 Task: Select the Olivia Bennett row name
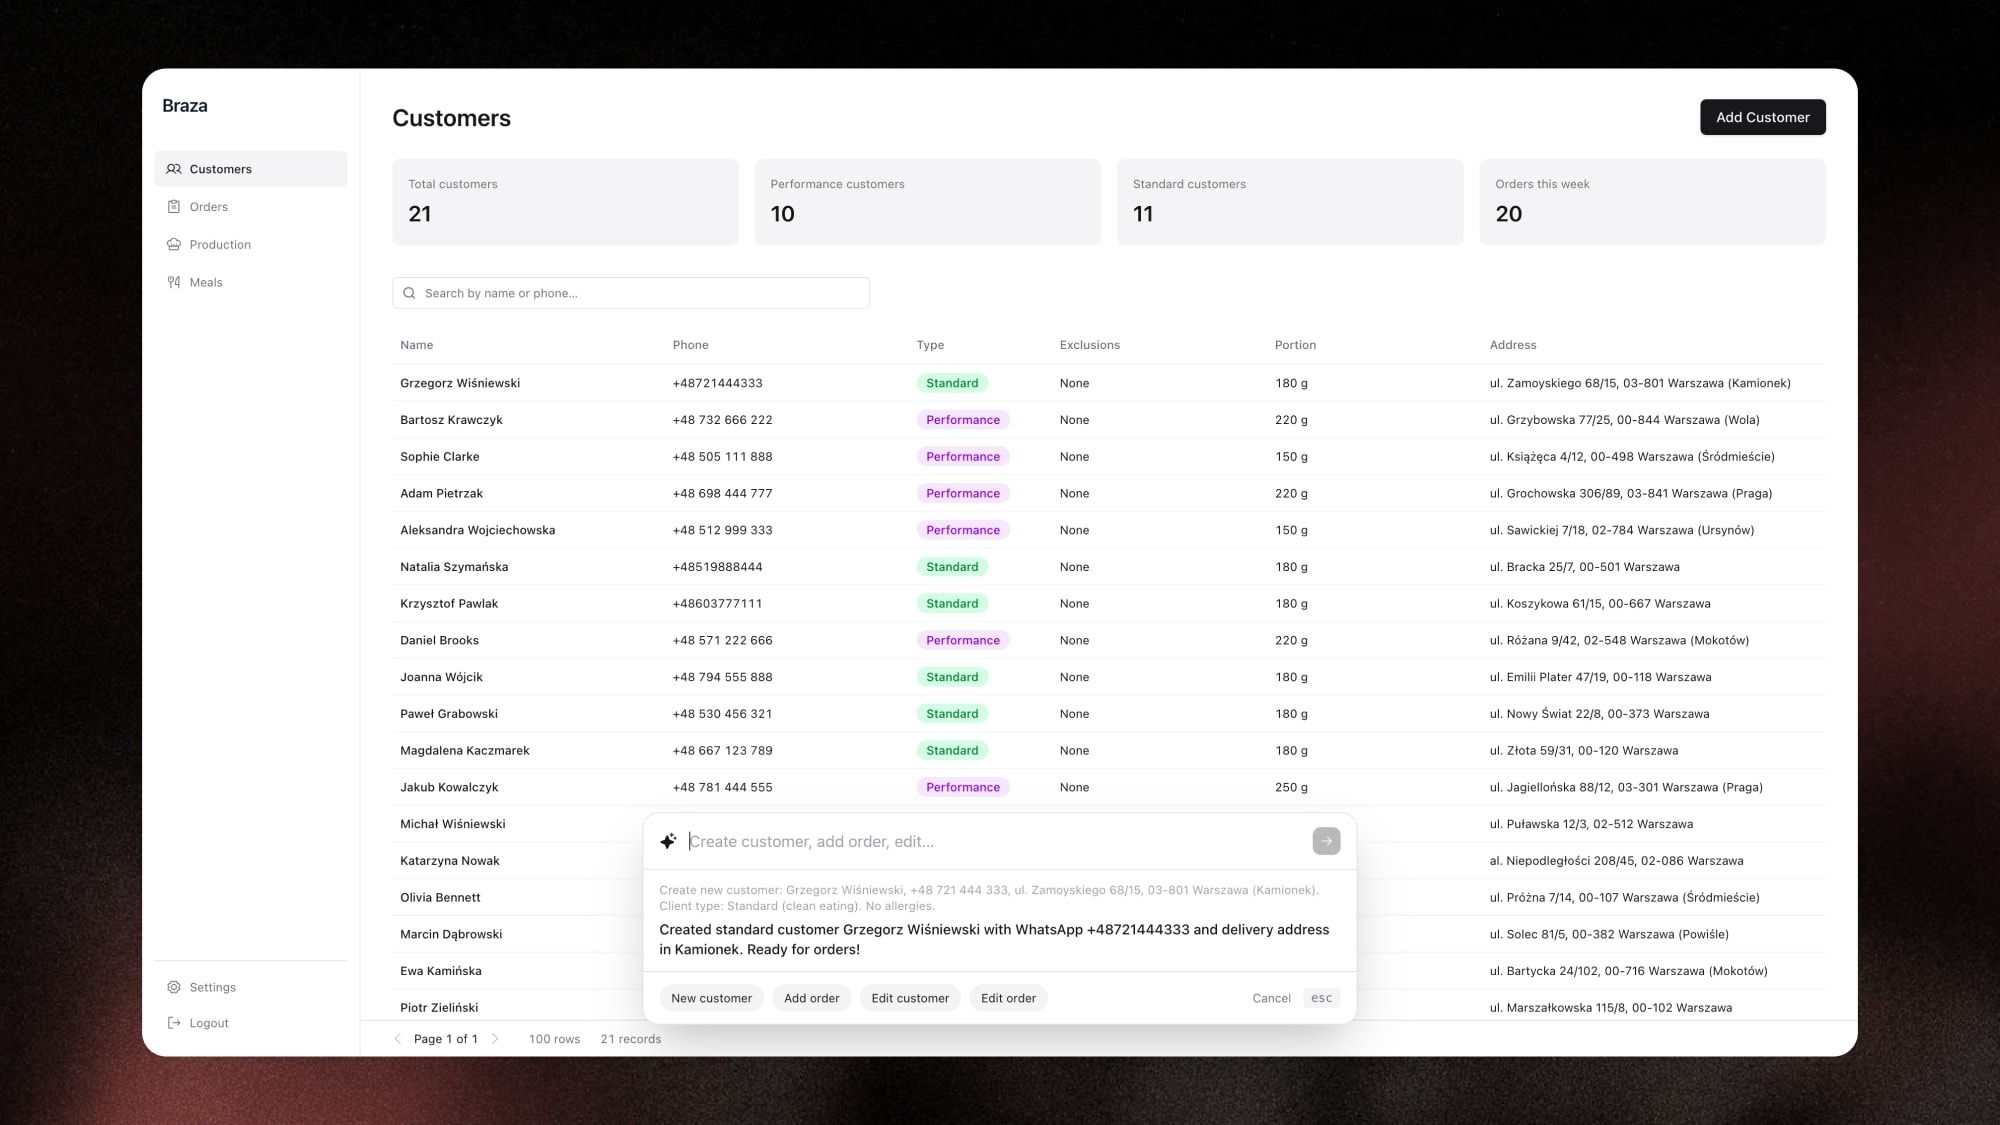pyautogui.click(x=440, y=897)
